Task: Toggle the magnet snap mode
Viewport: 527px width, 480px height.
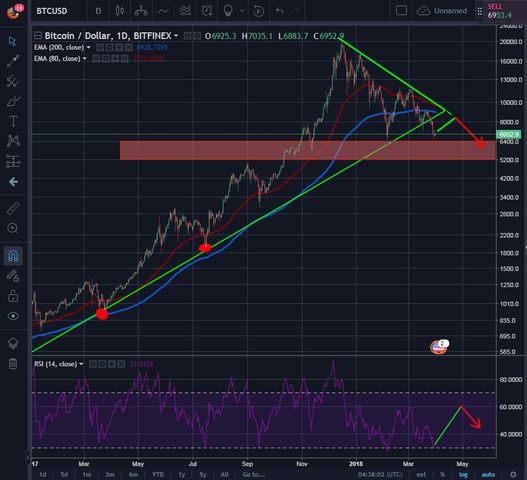Action: (x=13, y=256)
